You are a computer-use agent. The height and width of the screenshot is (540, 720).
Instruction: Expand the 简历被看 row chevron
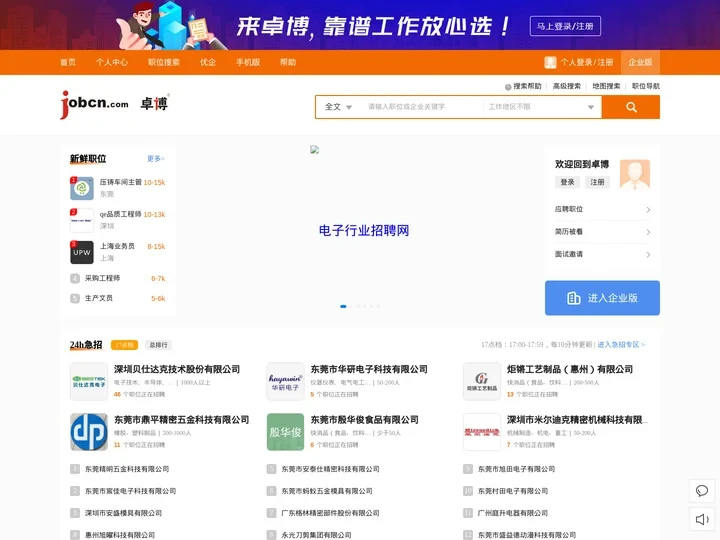pyautogui.click(x=648, y=232)
